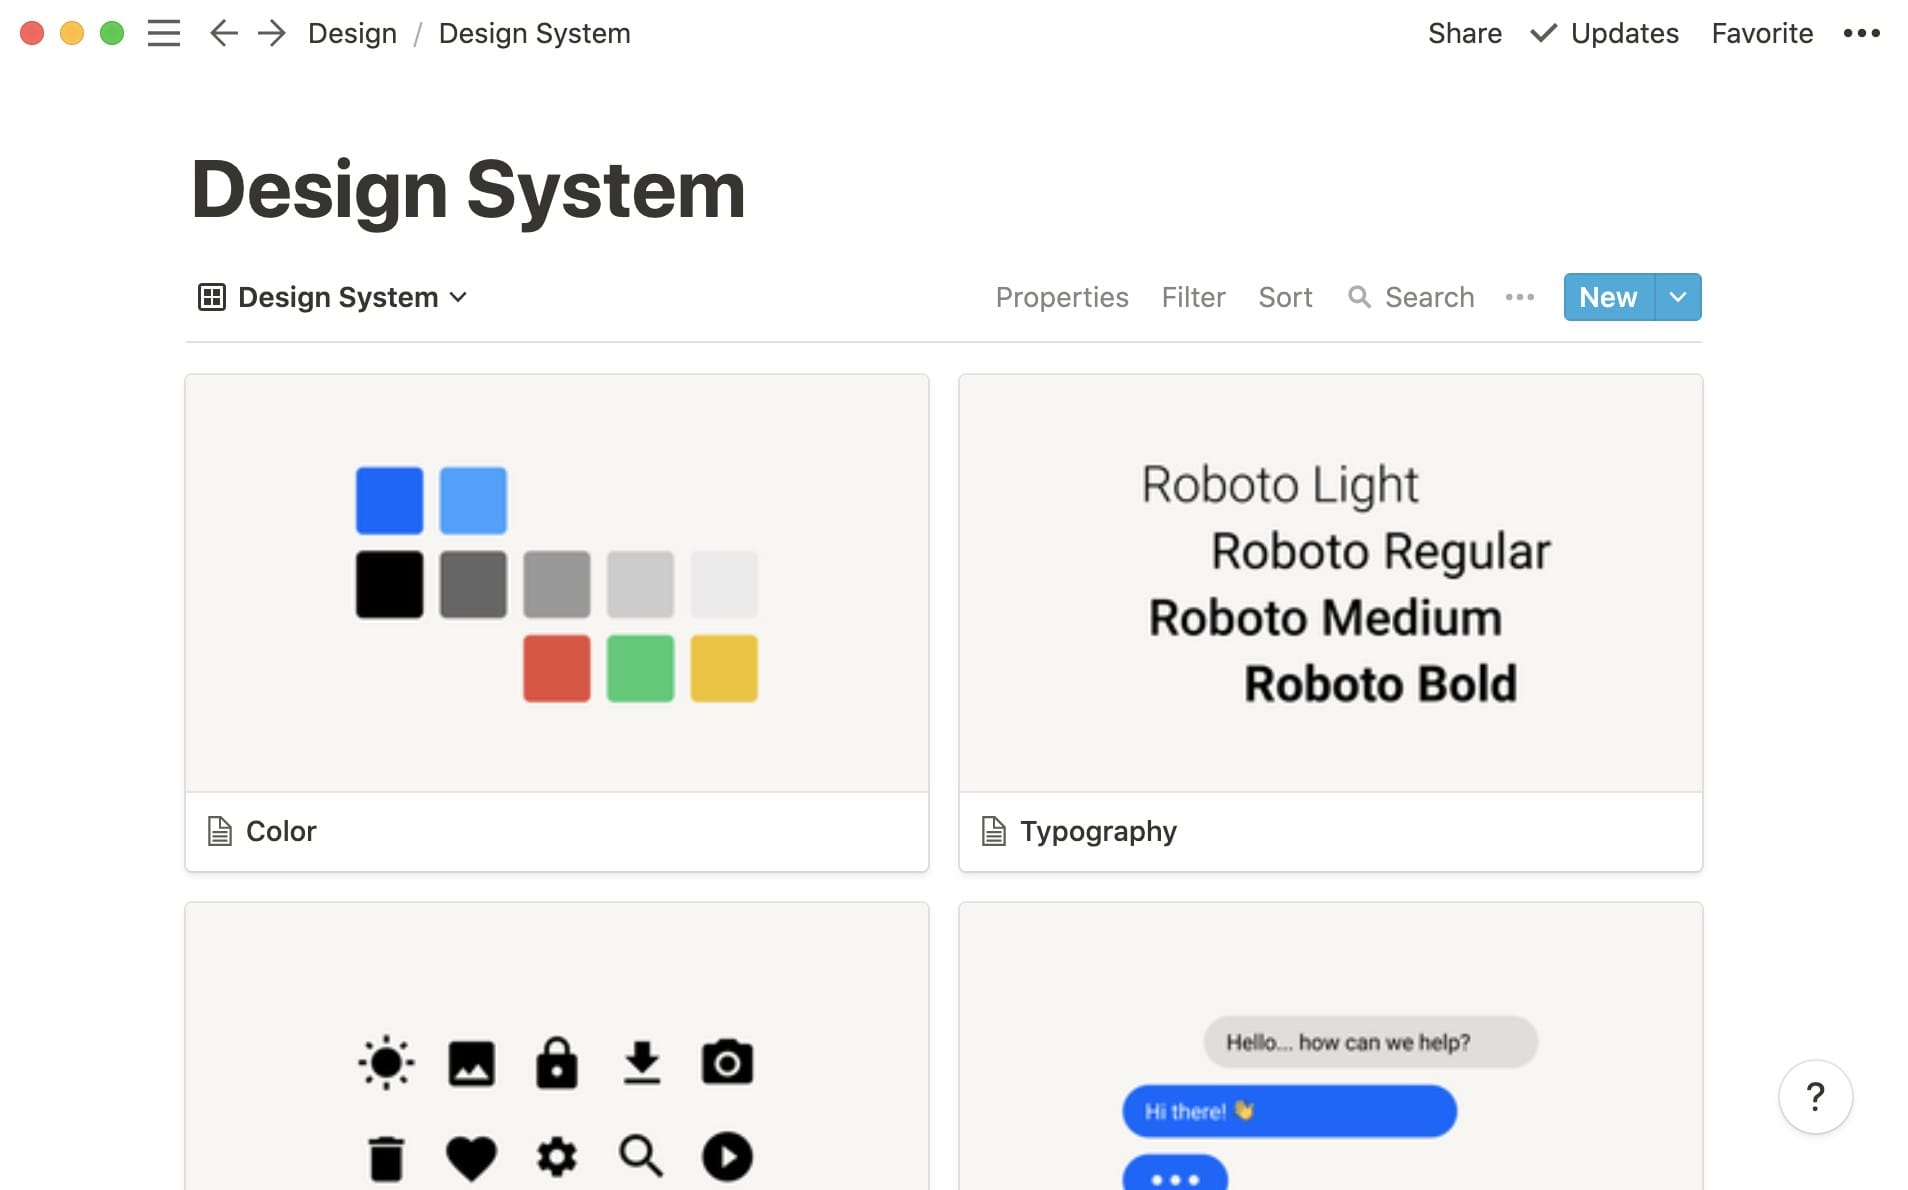Viewport: 1908px width, 1190px height.
Task: Open the New button dropdown arrow
Action: coord(1676,297)
